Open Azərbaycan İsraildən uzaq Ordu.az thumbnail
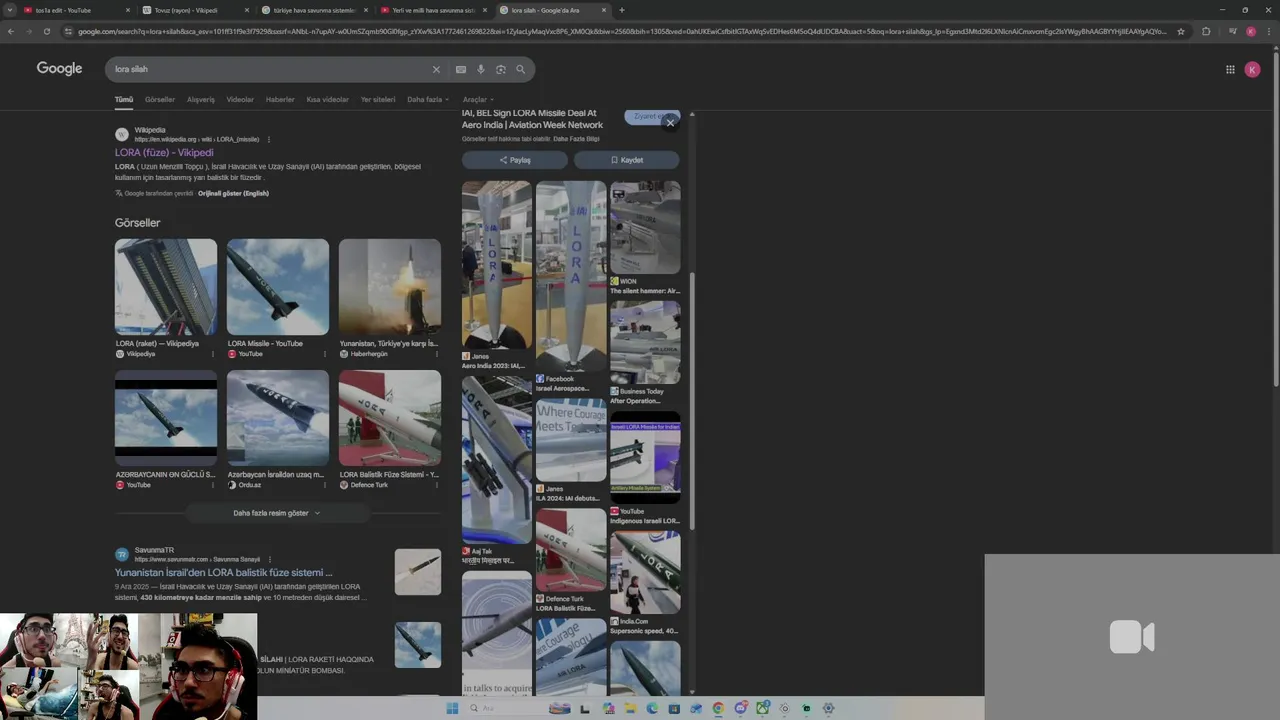The width and height of the screenshot is (1280, 720). point(278,418)
